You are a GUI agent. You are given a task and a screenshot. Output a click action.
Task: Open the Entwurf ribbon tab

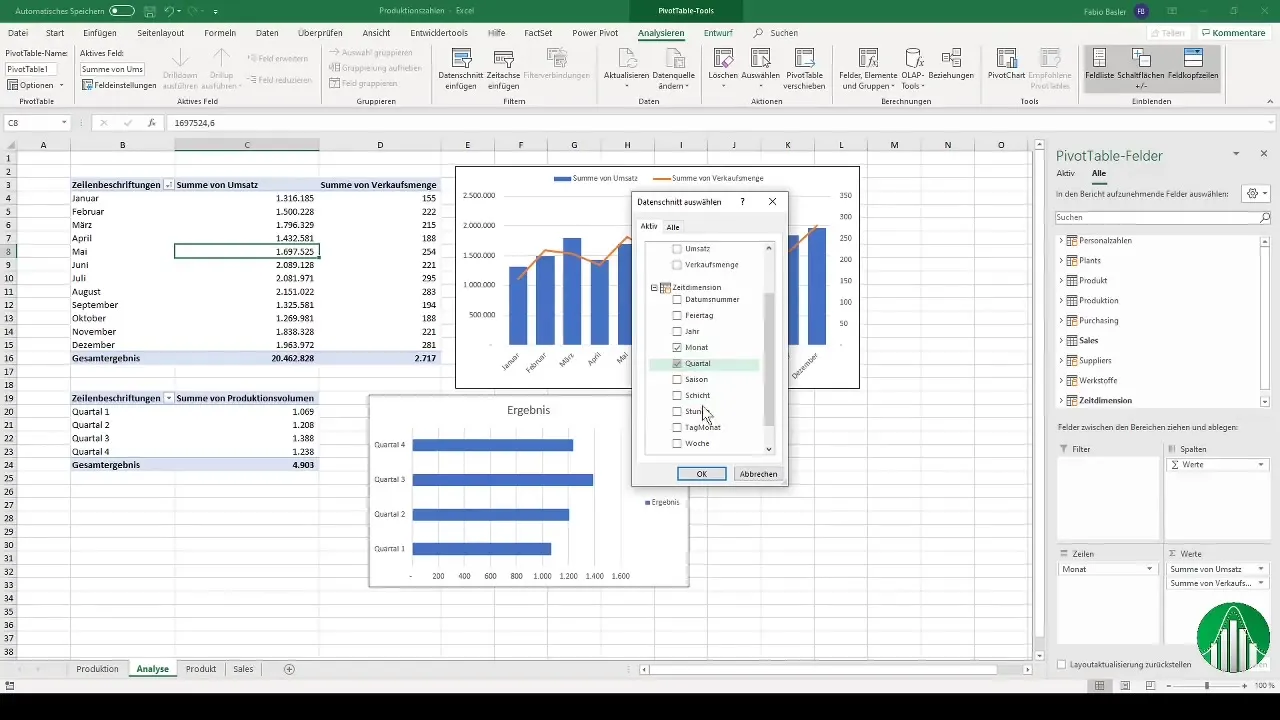tap(718, 33)
